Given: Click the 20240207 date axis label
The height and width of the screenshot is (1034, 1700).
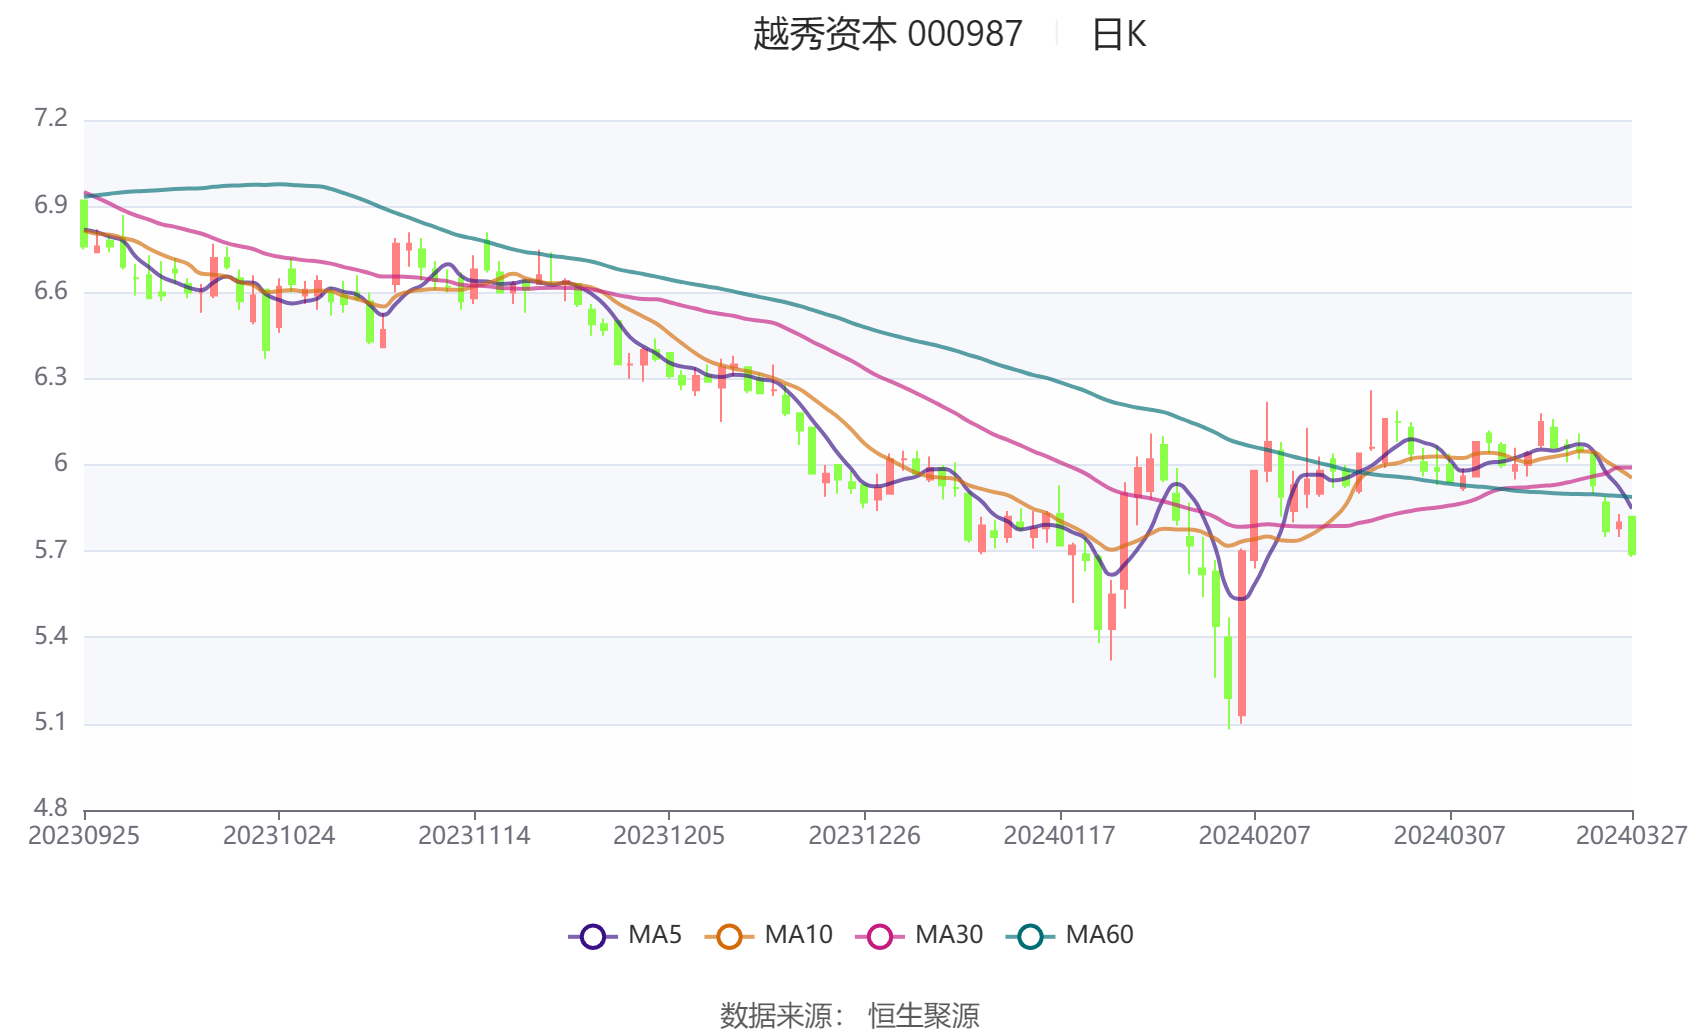Looking at the screenshot, I should [x=1254, y=836].
